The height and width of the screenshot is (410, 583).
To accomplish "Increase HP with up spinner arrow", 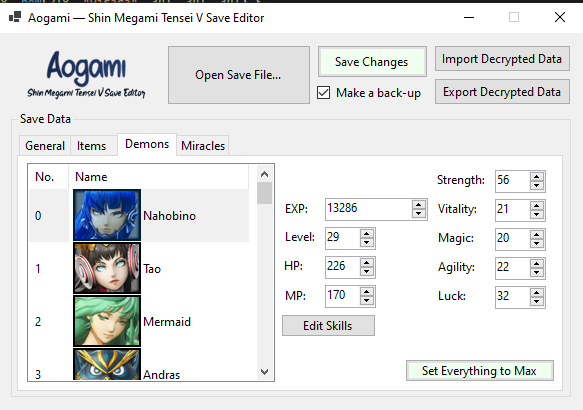I will (367, 263).
